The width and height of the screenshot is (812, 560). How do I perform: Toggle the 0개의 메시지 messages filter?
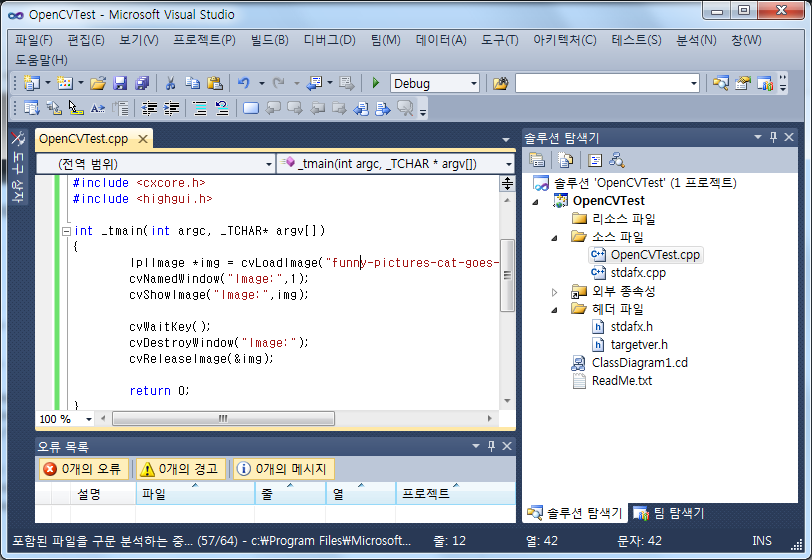point(281,468)
